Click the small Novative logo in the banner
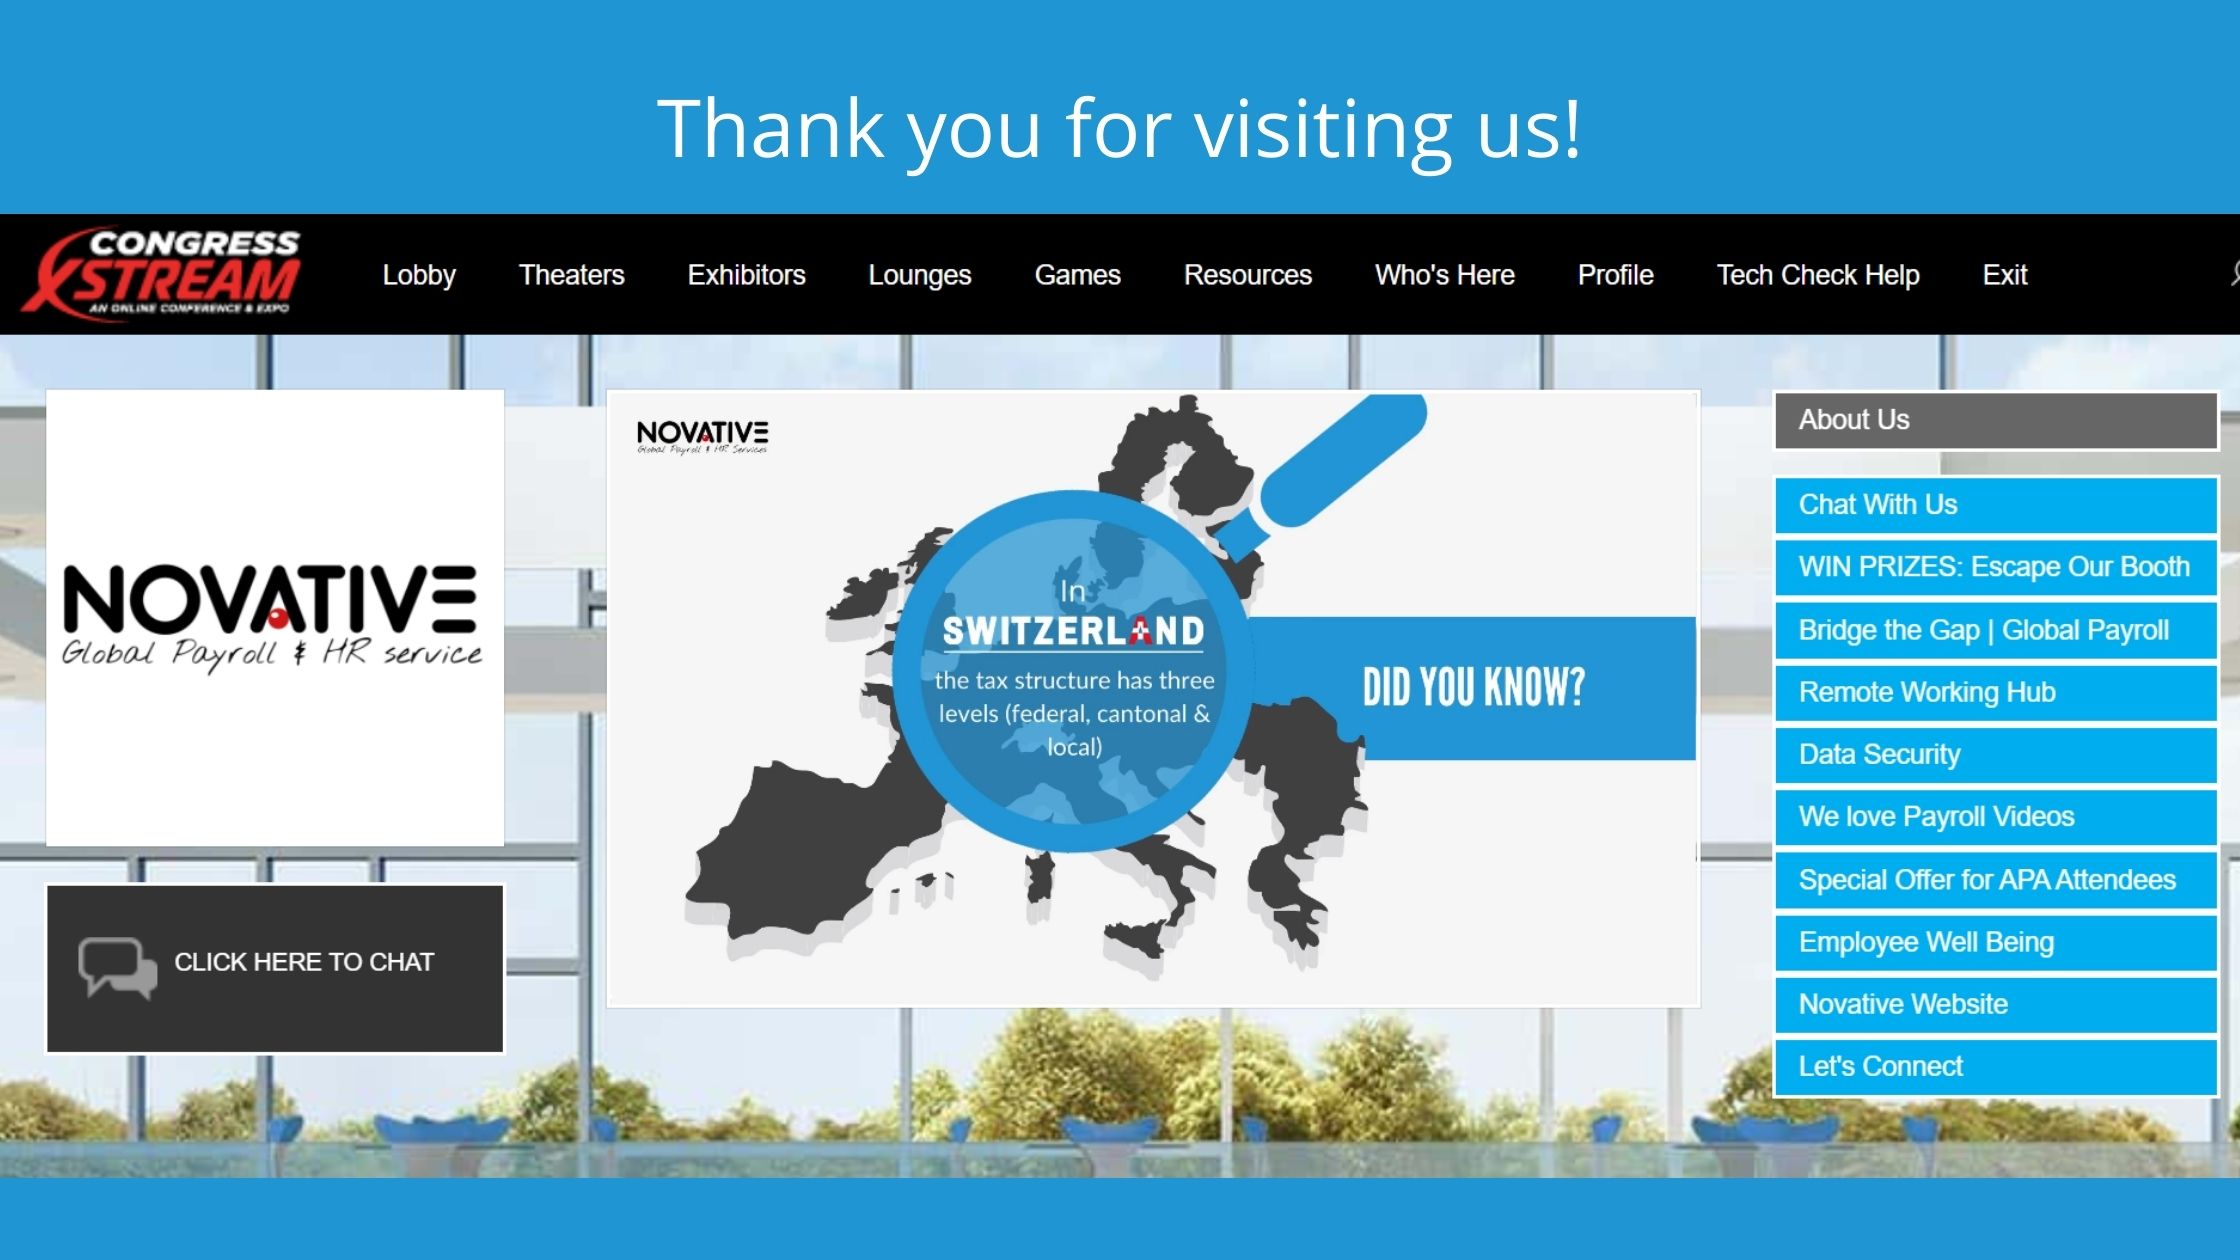The height and width of the screenshot is (1260, 2240). pos(702,437)
